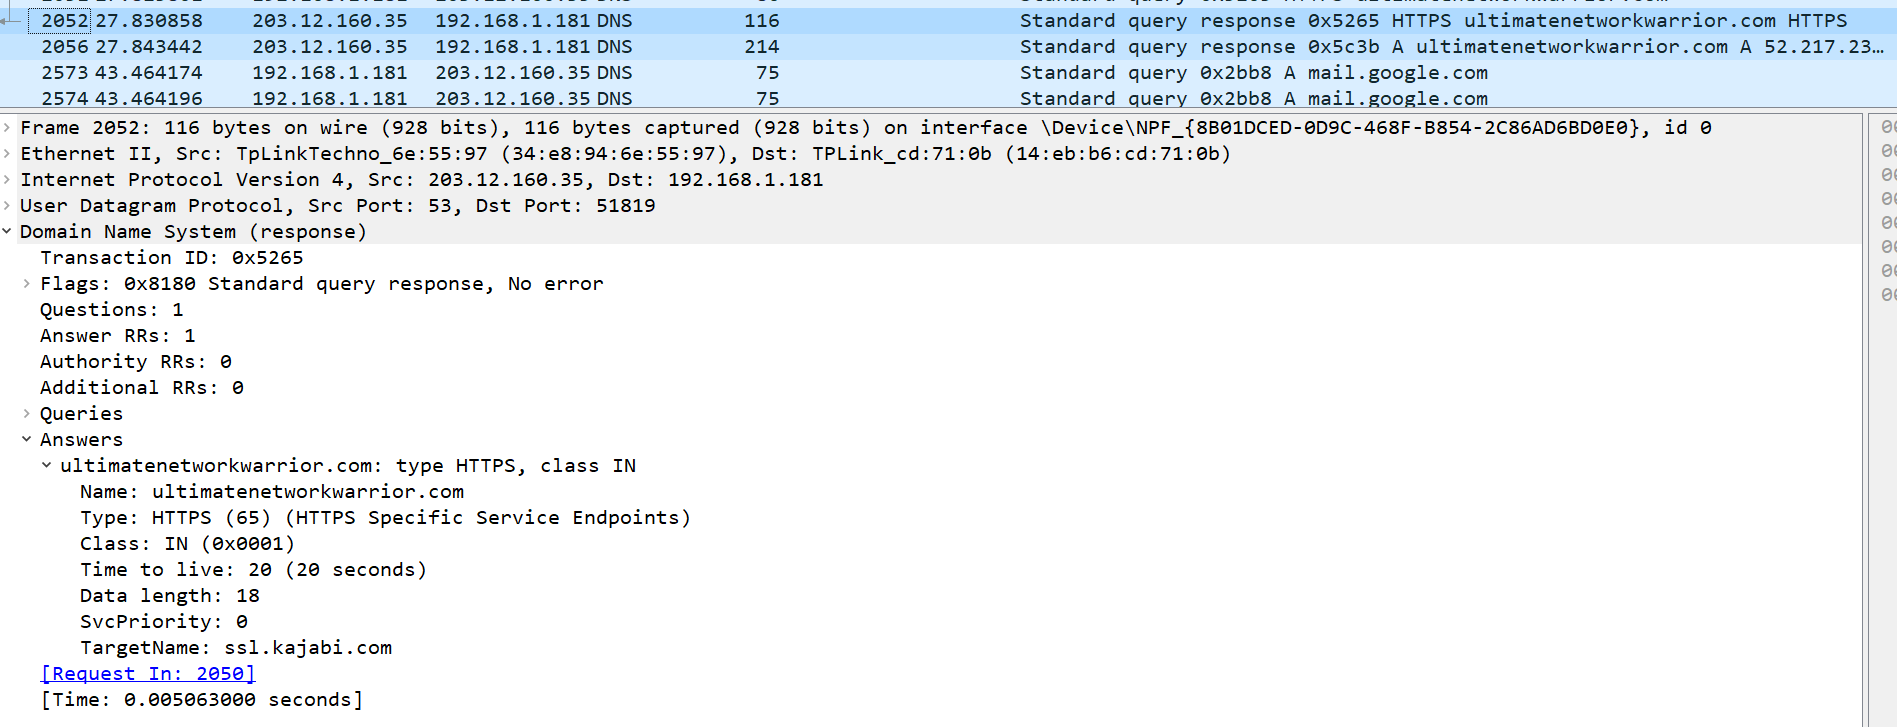This screenshot has width=1897, height=727.
Task: Click source IP 203.12.160.35 in packet 2056
Action: (x=330, y=47)
